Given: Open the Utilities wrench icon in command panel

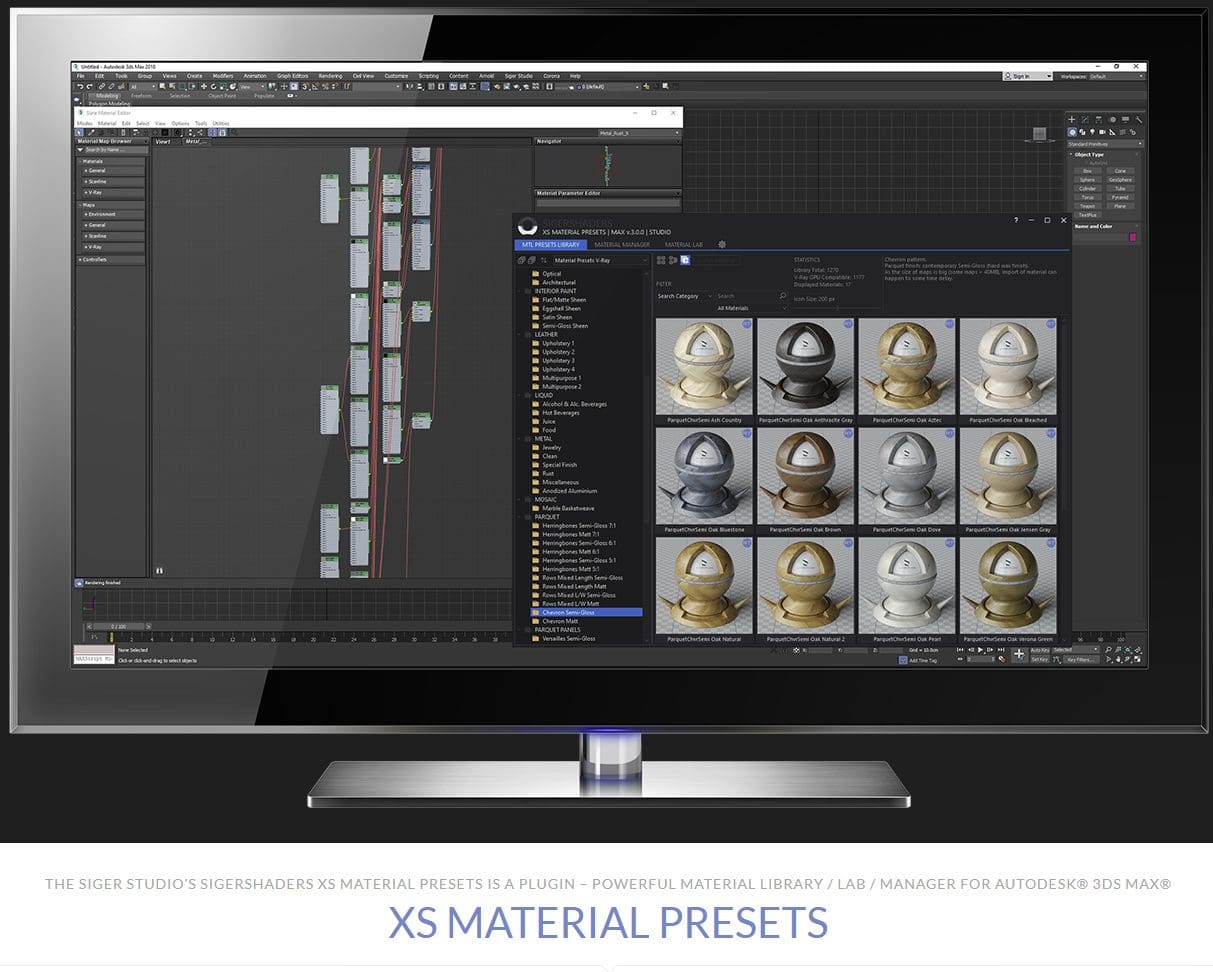Looking at the screenshot, I should (x=1139, y=120).
